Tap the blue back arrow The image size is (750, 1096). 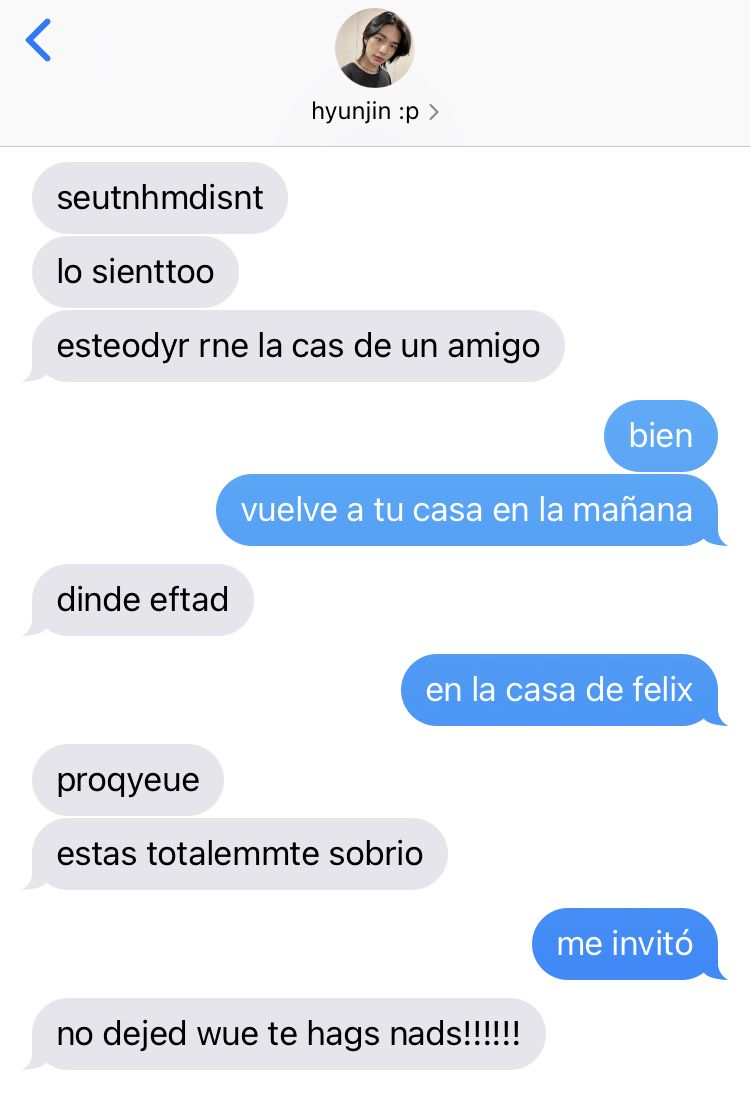[38, 41]
